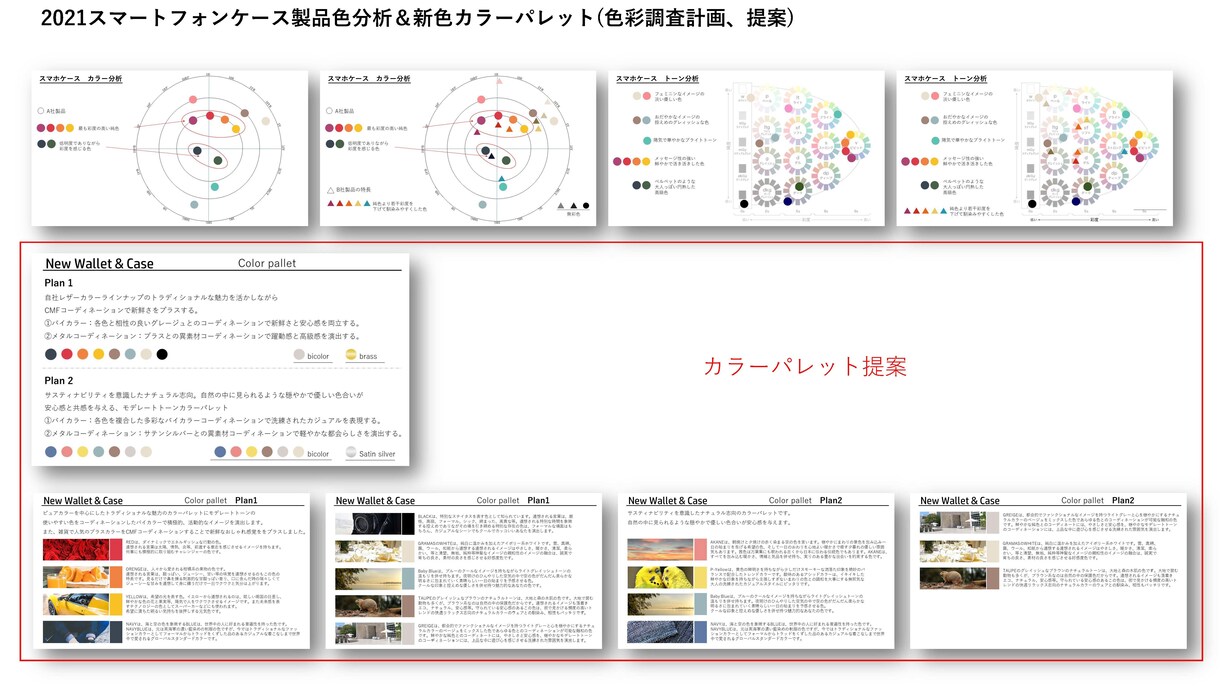Click the brass label text

(370, 356)
